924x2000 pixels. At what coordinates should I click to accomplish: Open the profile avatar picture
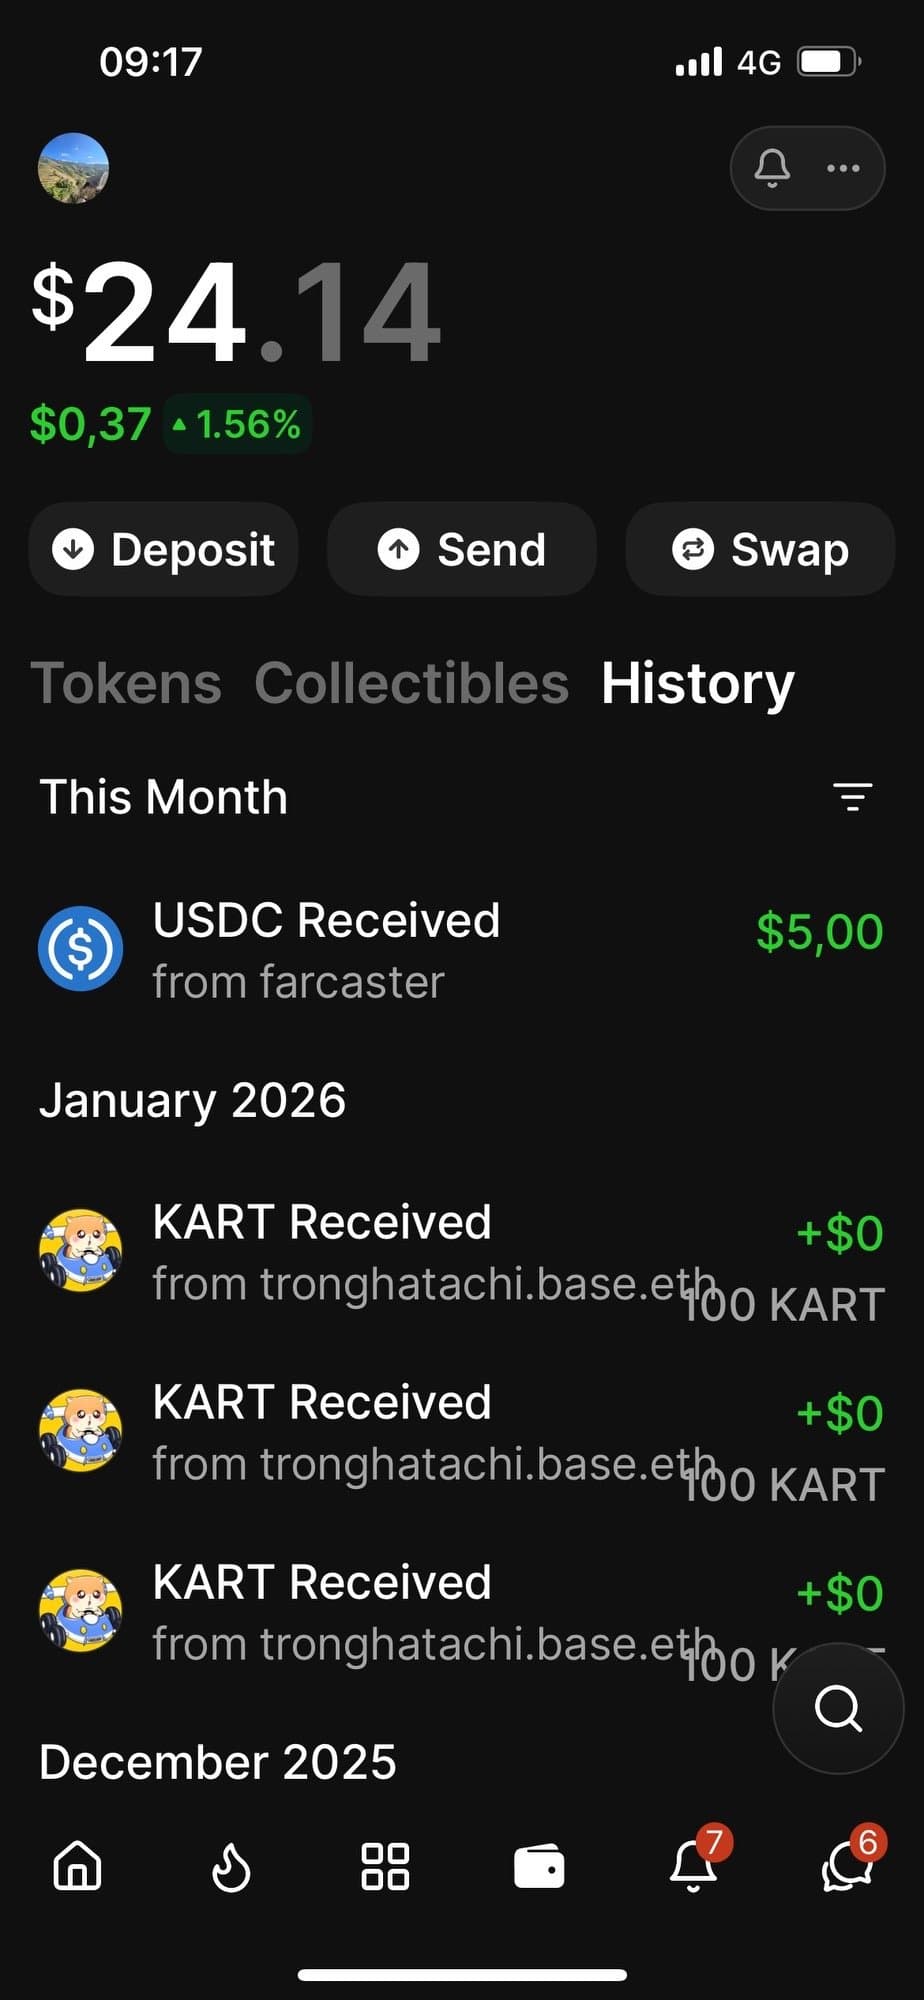click(73, 168)
